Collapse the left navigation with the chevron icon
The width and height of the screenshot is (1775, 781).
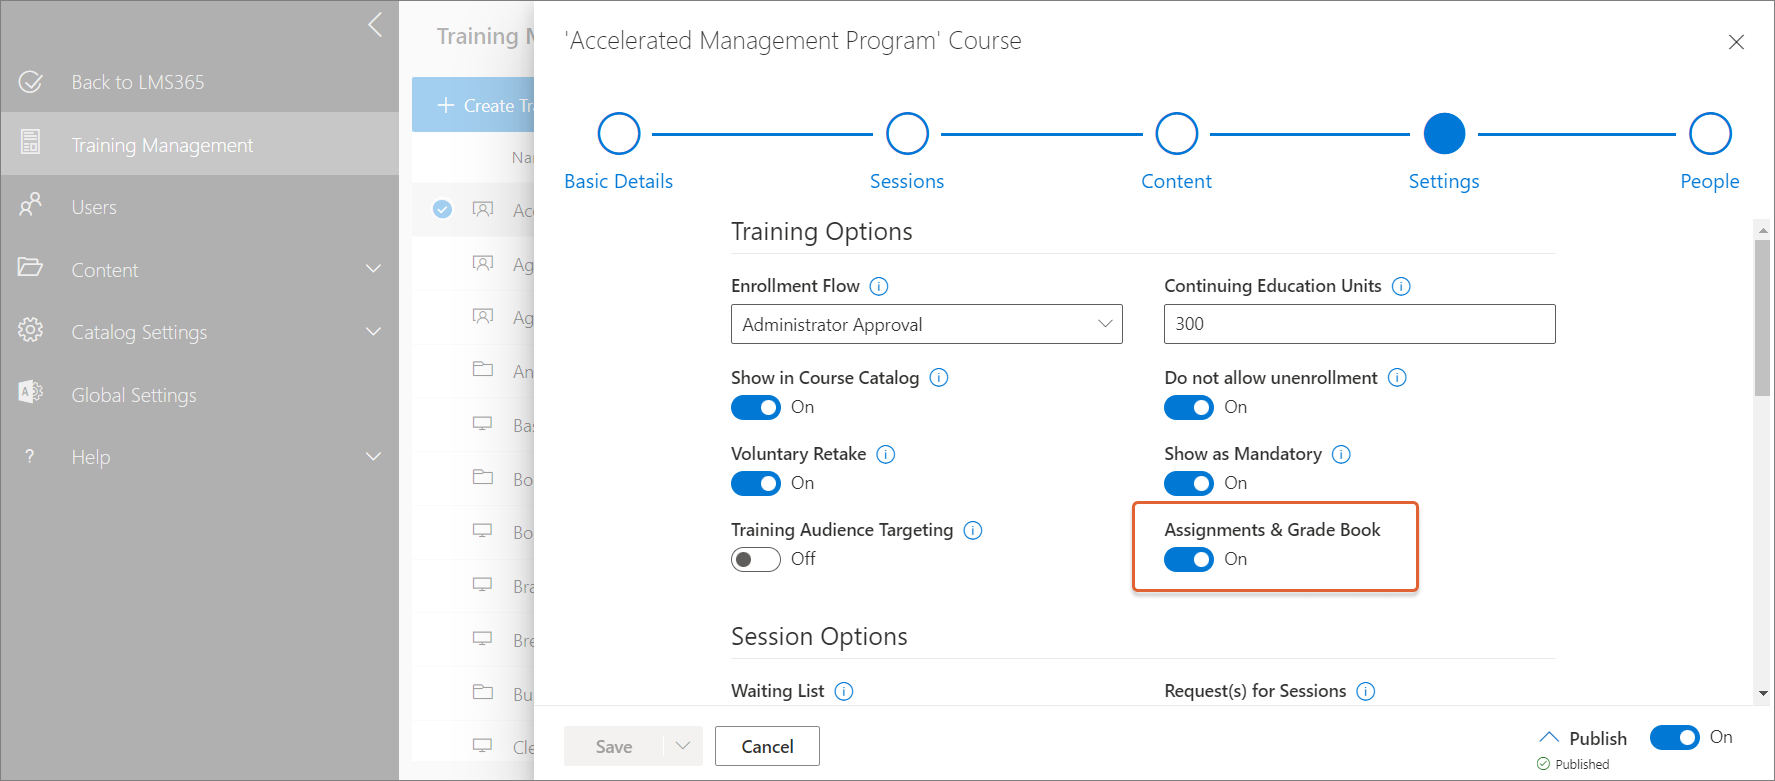tap(375, 25)
